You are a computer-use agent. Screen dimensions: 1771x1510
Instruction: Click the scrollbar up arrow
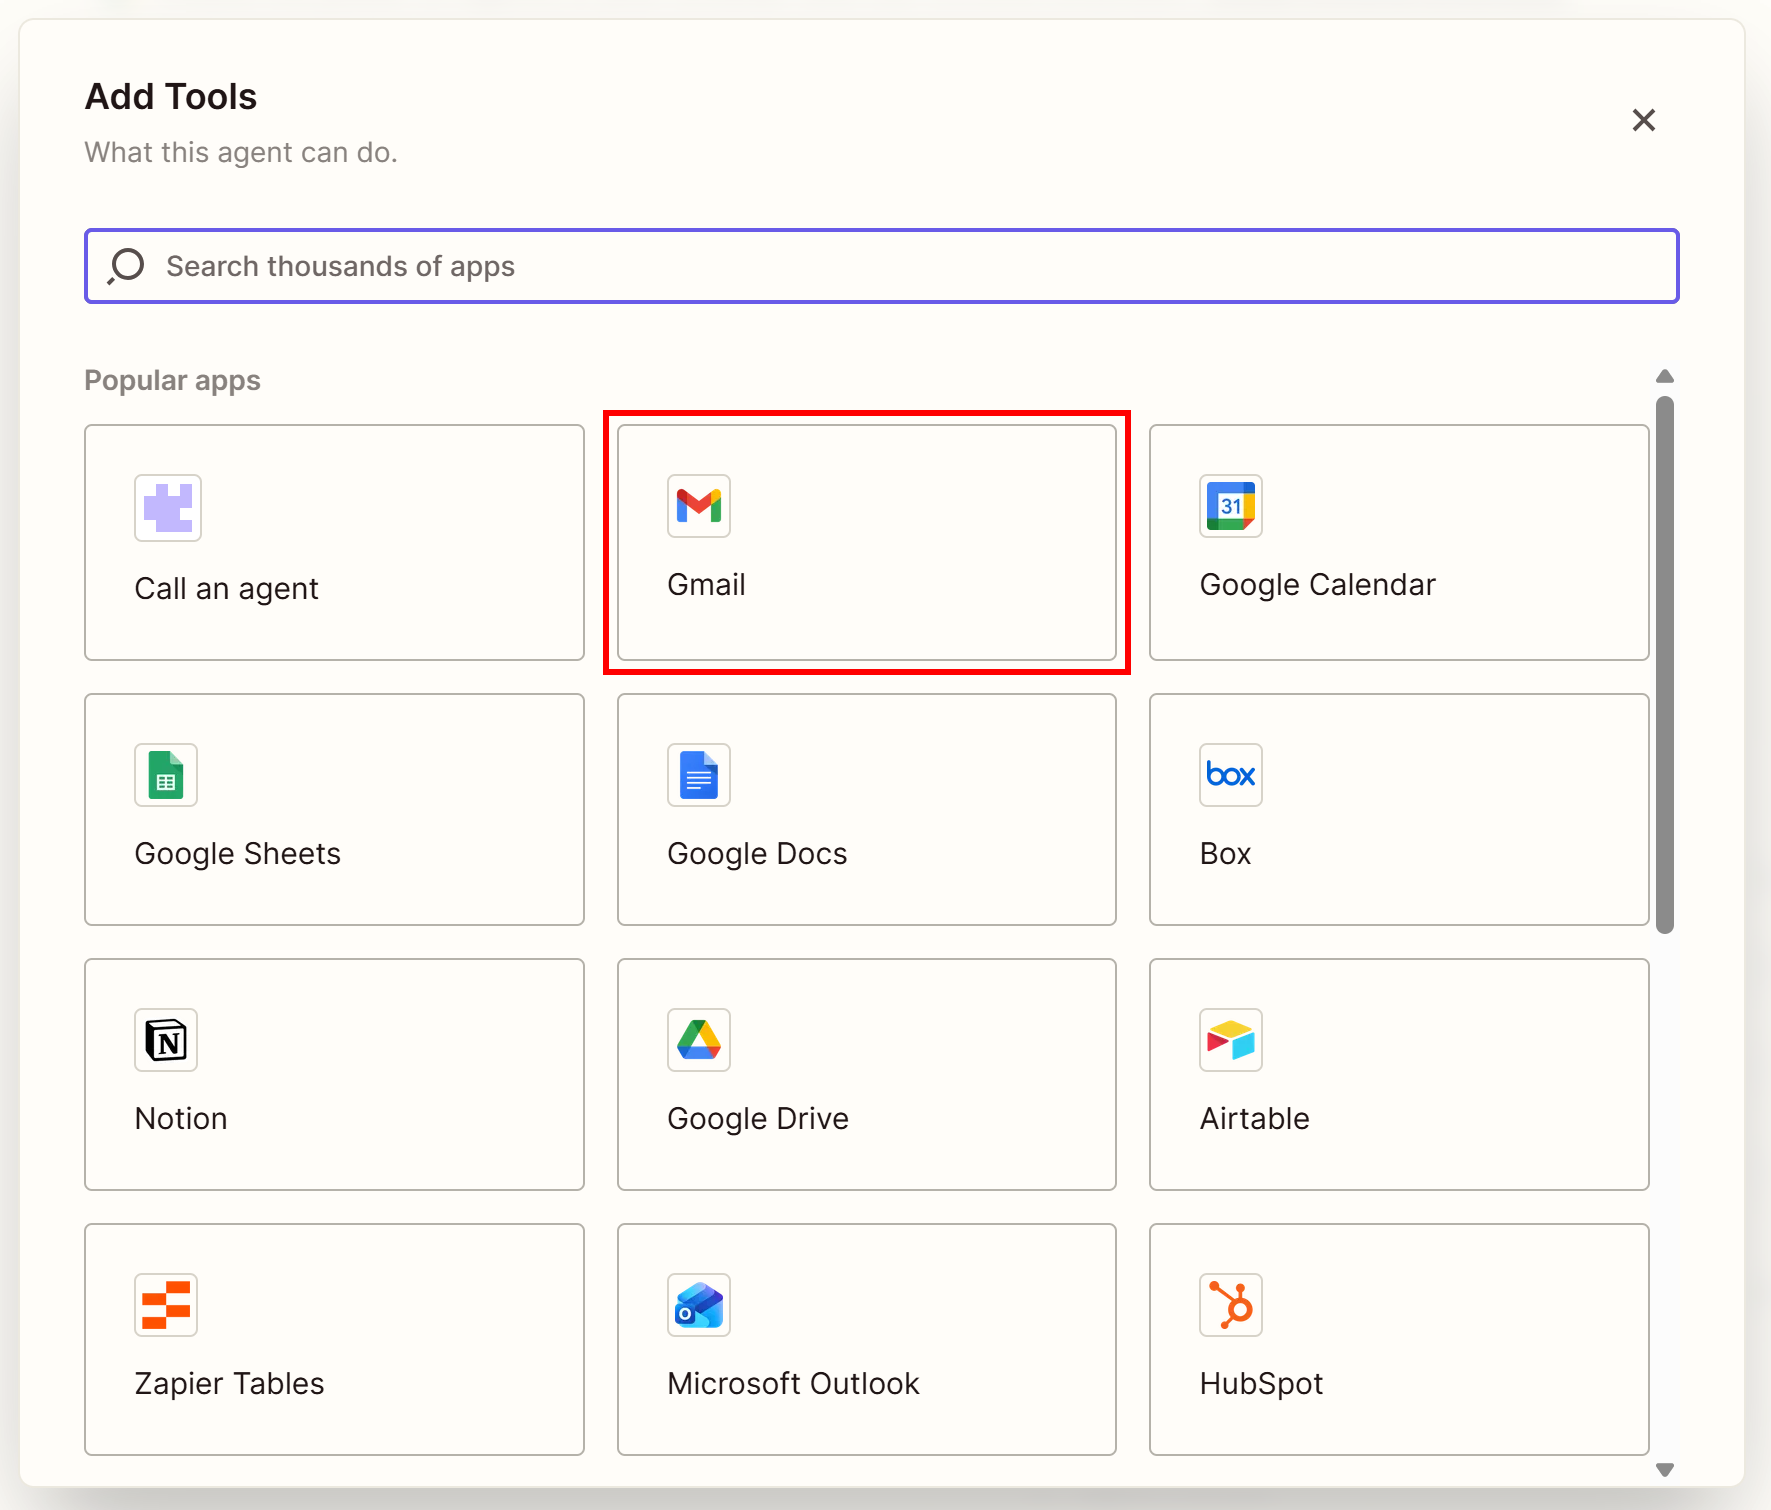tap(1663, 376)
